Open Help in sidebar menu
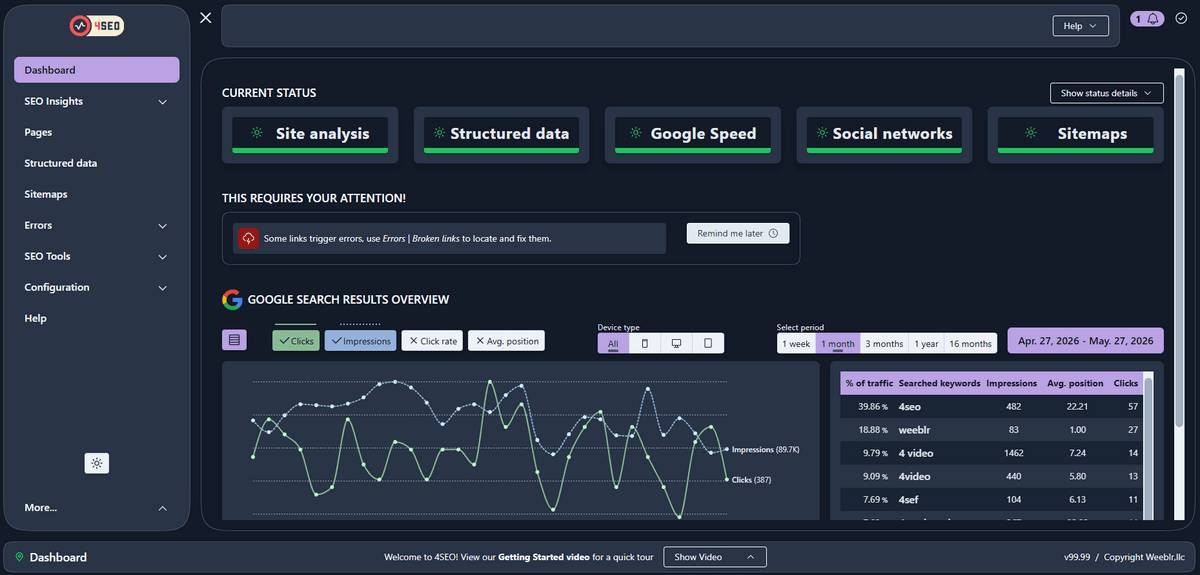Image resolution: width=1200 pixels, height=575 pixels. coord(97,318)
